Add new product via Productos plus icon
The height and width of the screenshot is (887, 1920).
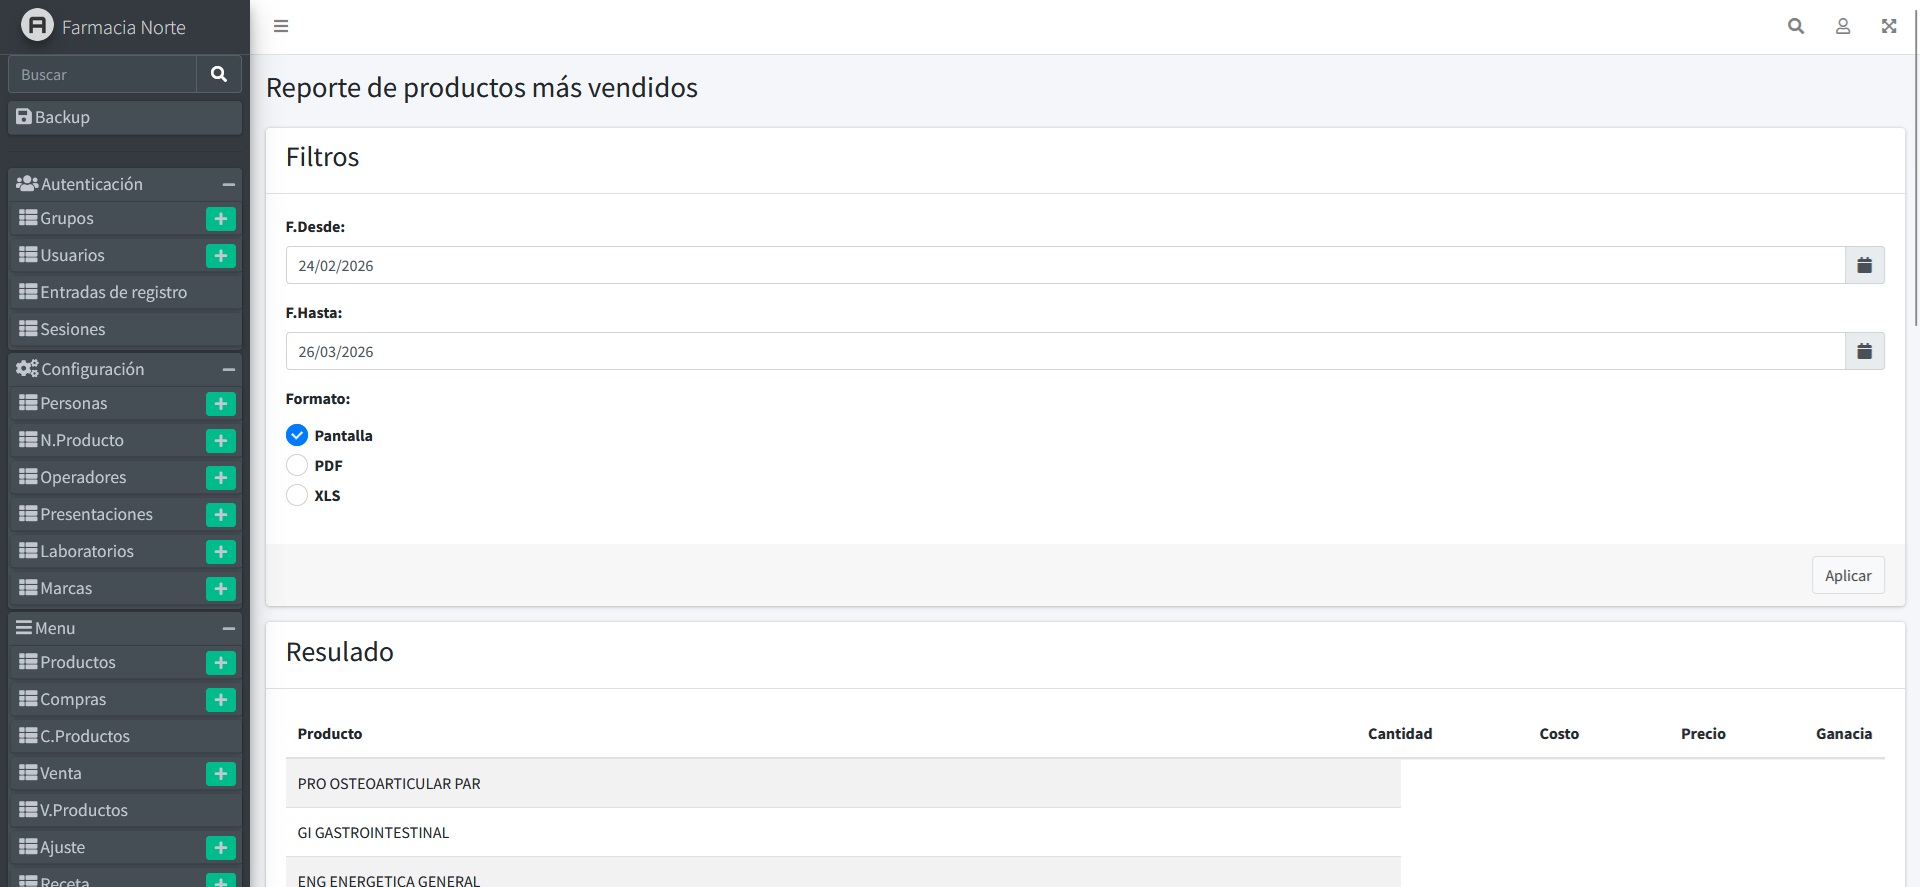[x=221, y=663]
